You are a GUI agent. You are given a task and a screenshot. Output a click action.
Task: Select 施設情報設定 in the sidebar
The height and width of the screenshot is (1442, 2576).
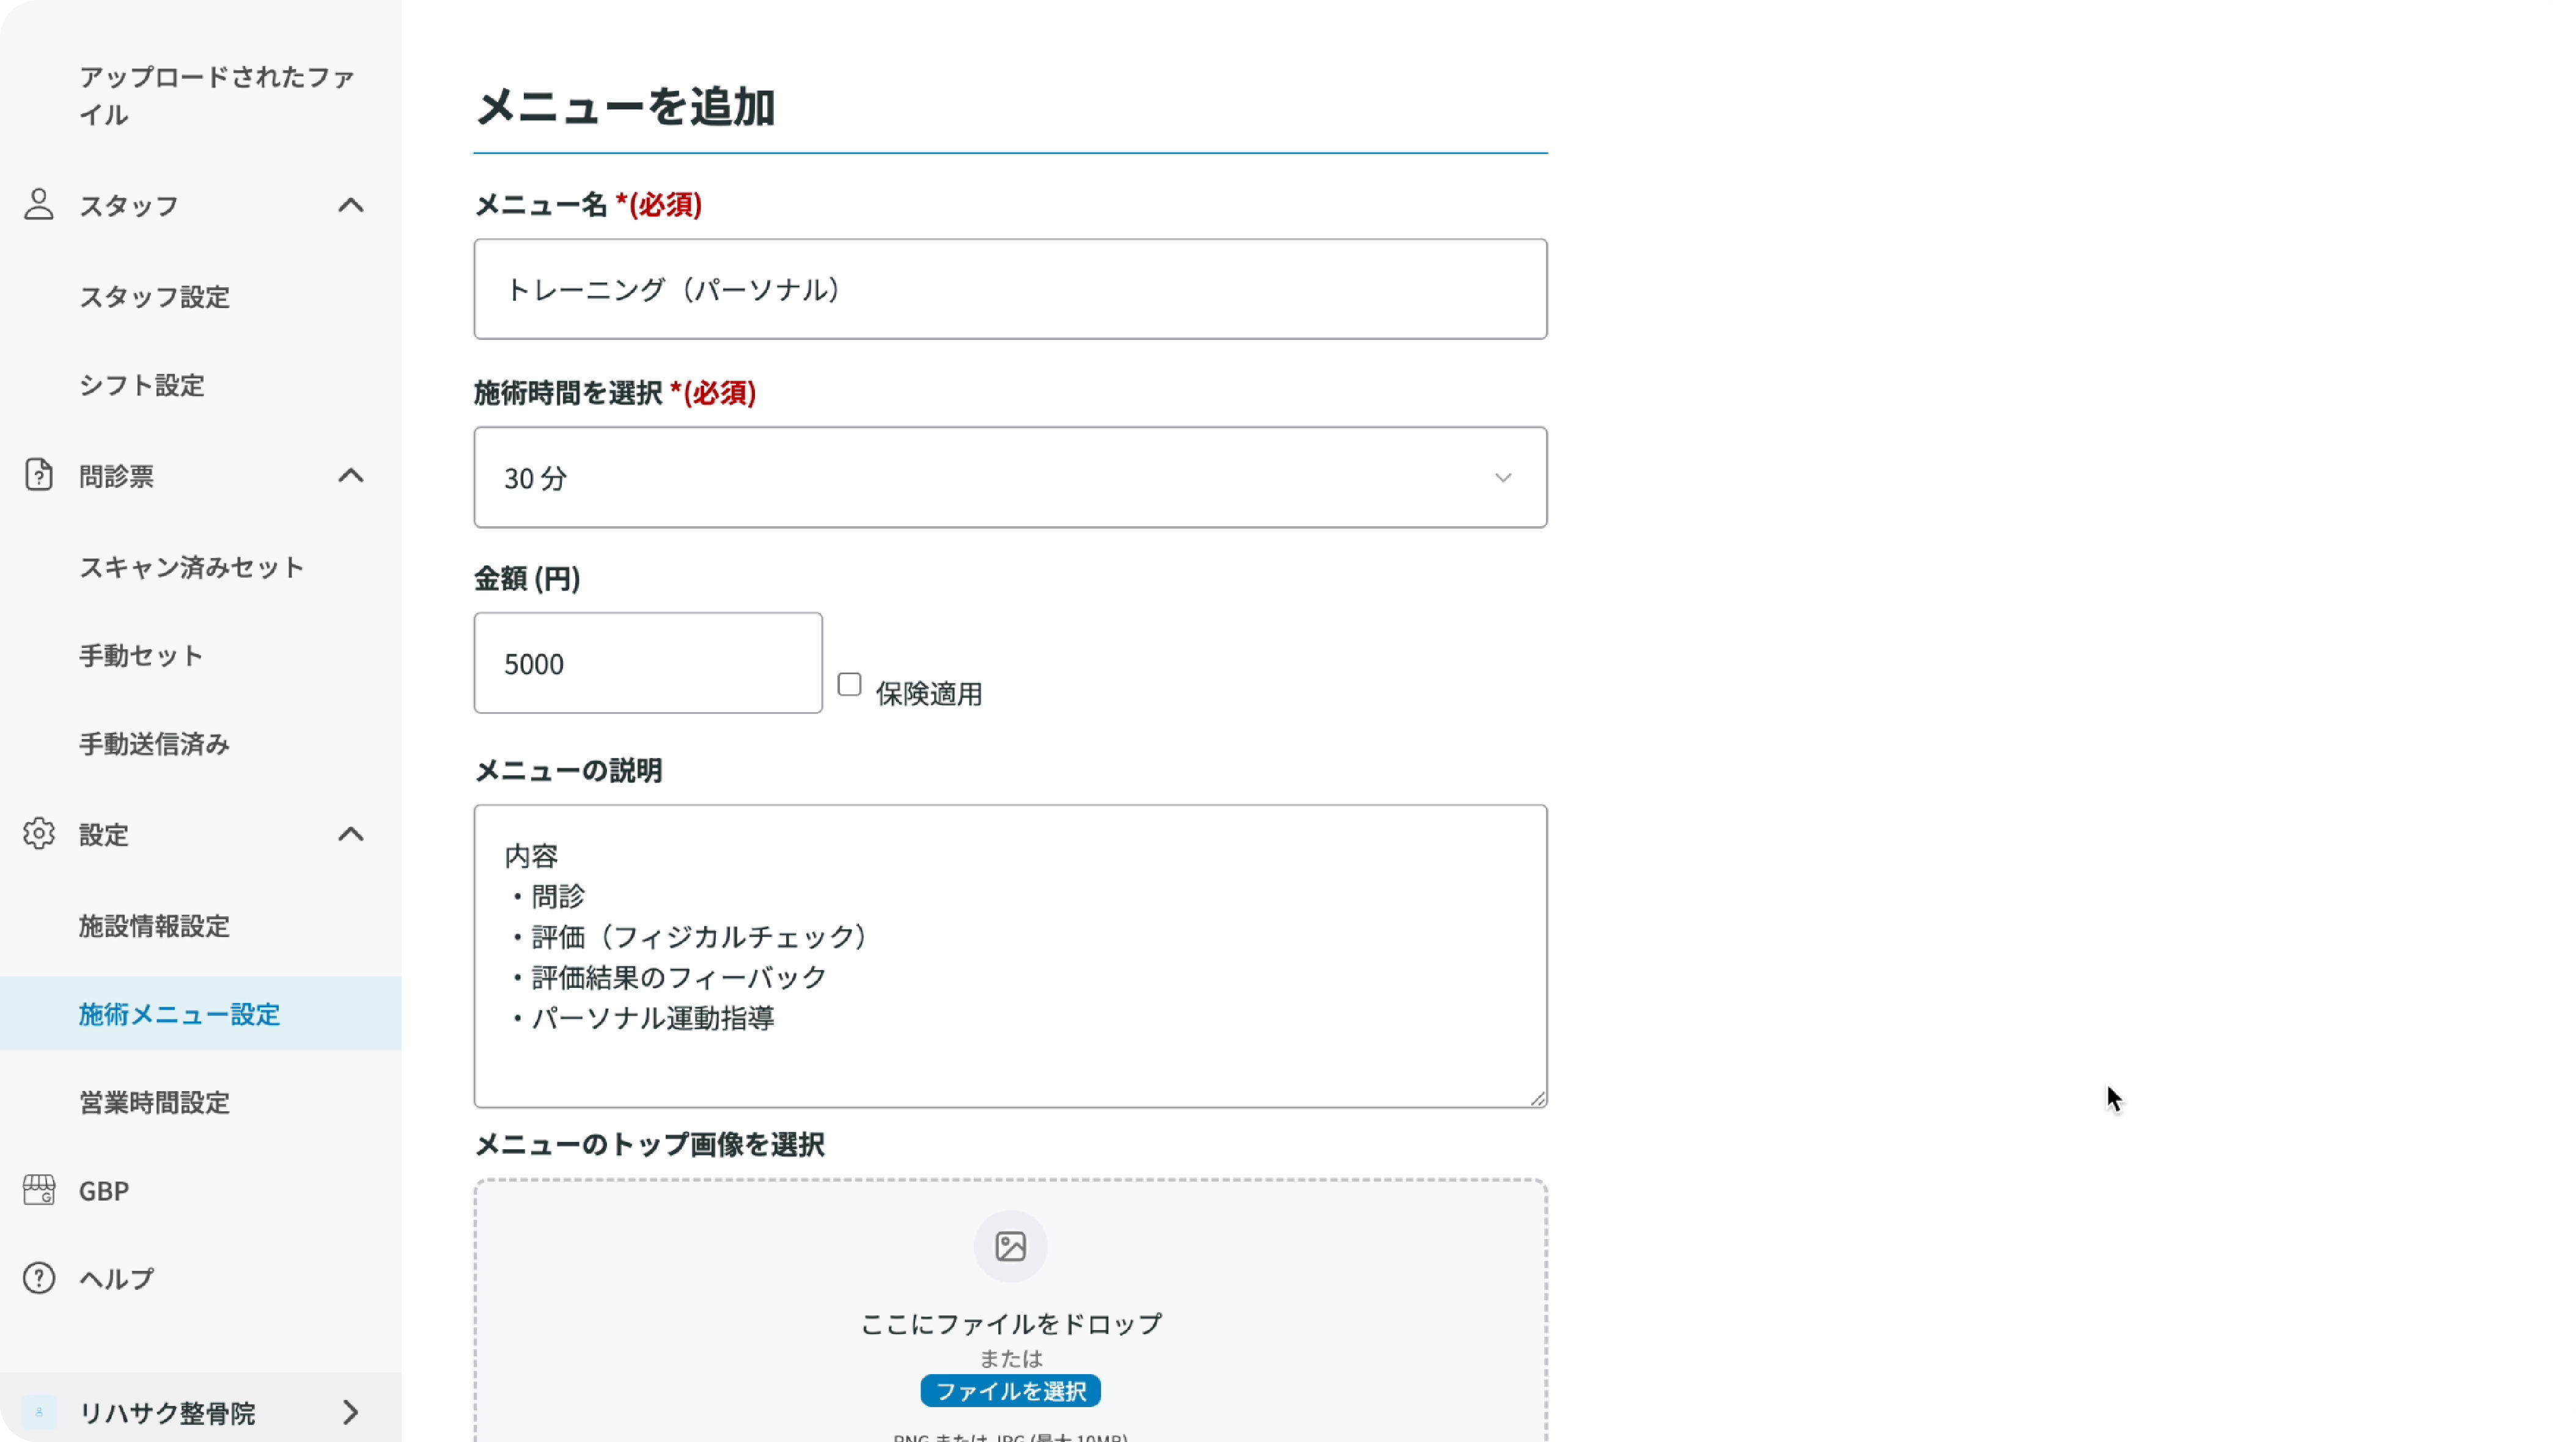(155, 925)
